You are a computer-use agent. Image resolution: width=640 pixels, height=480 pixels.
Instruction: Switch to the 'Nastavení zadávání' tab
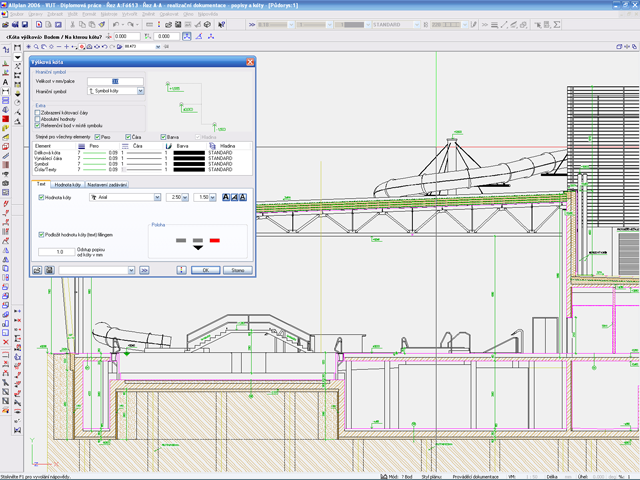[107, 185]
